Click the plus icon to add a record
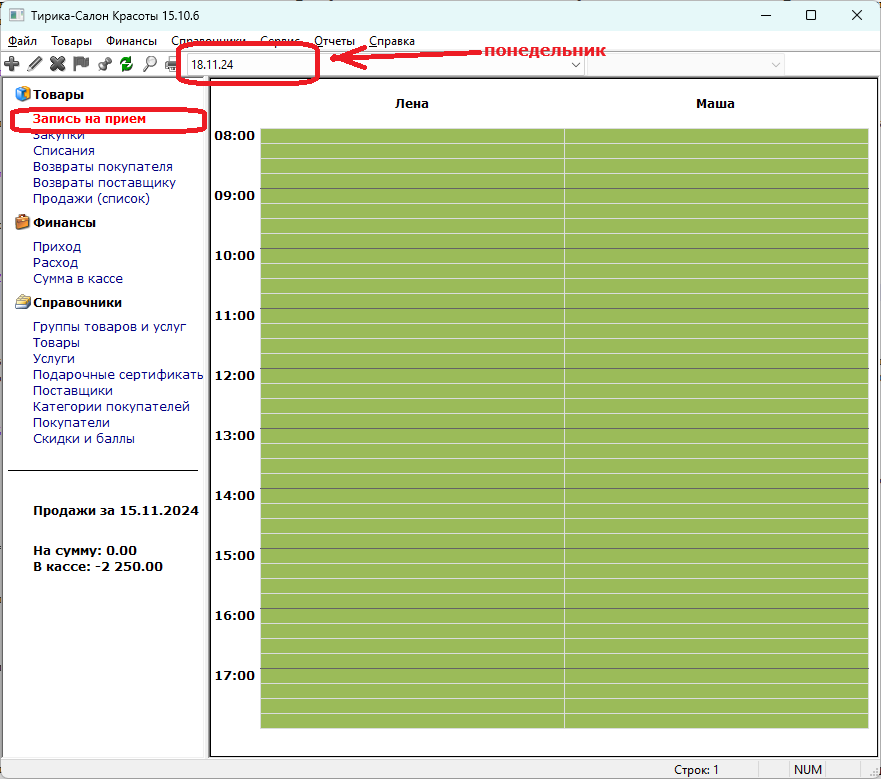The image size is (881, 779). (x=12, y=64)
